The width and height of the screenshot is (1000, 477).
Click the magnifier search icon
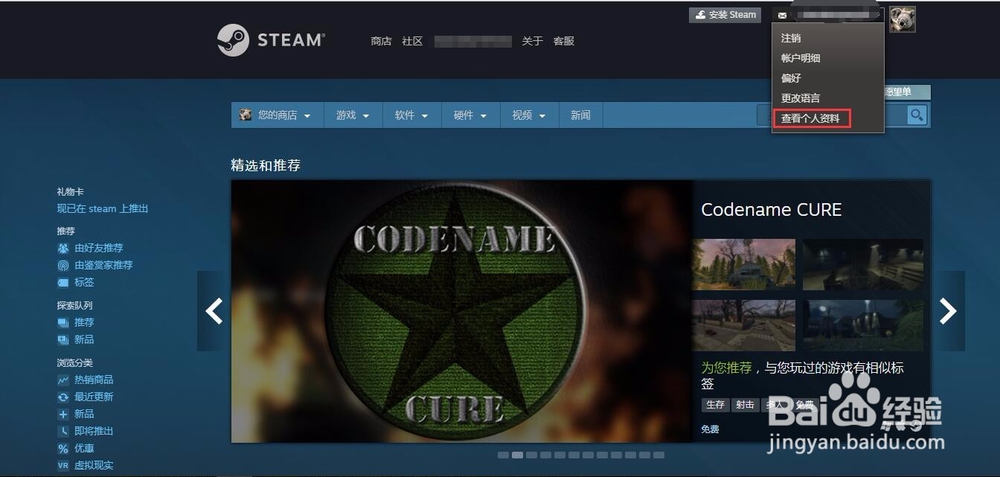tap(916, 115)
